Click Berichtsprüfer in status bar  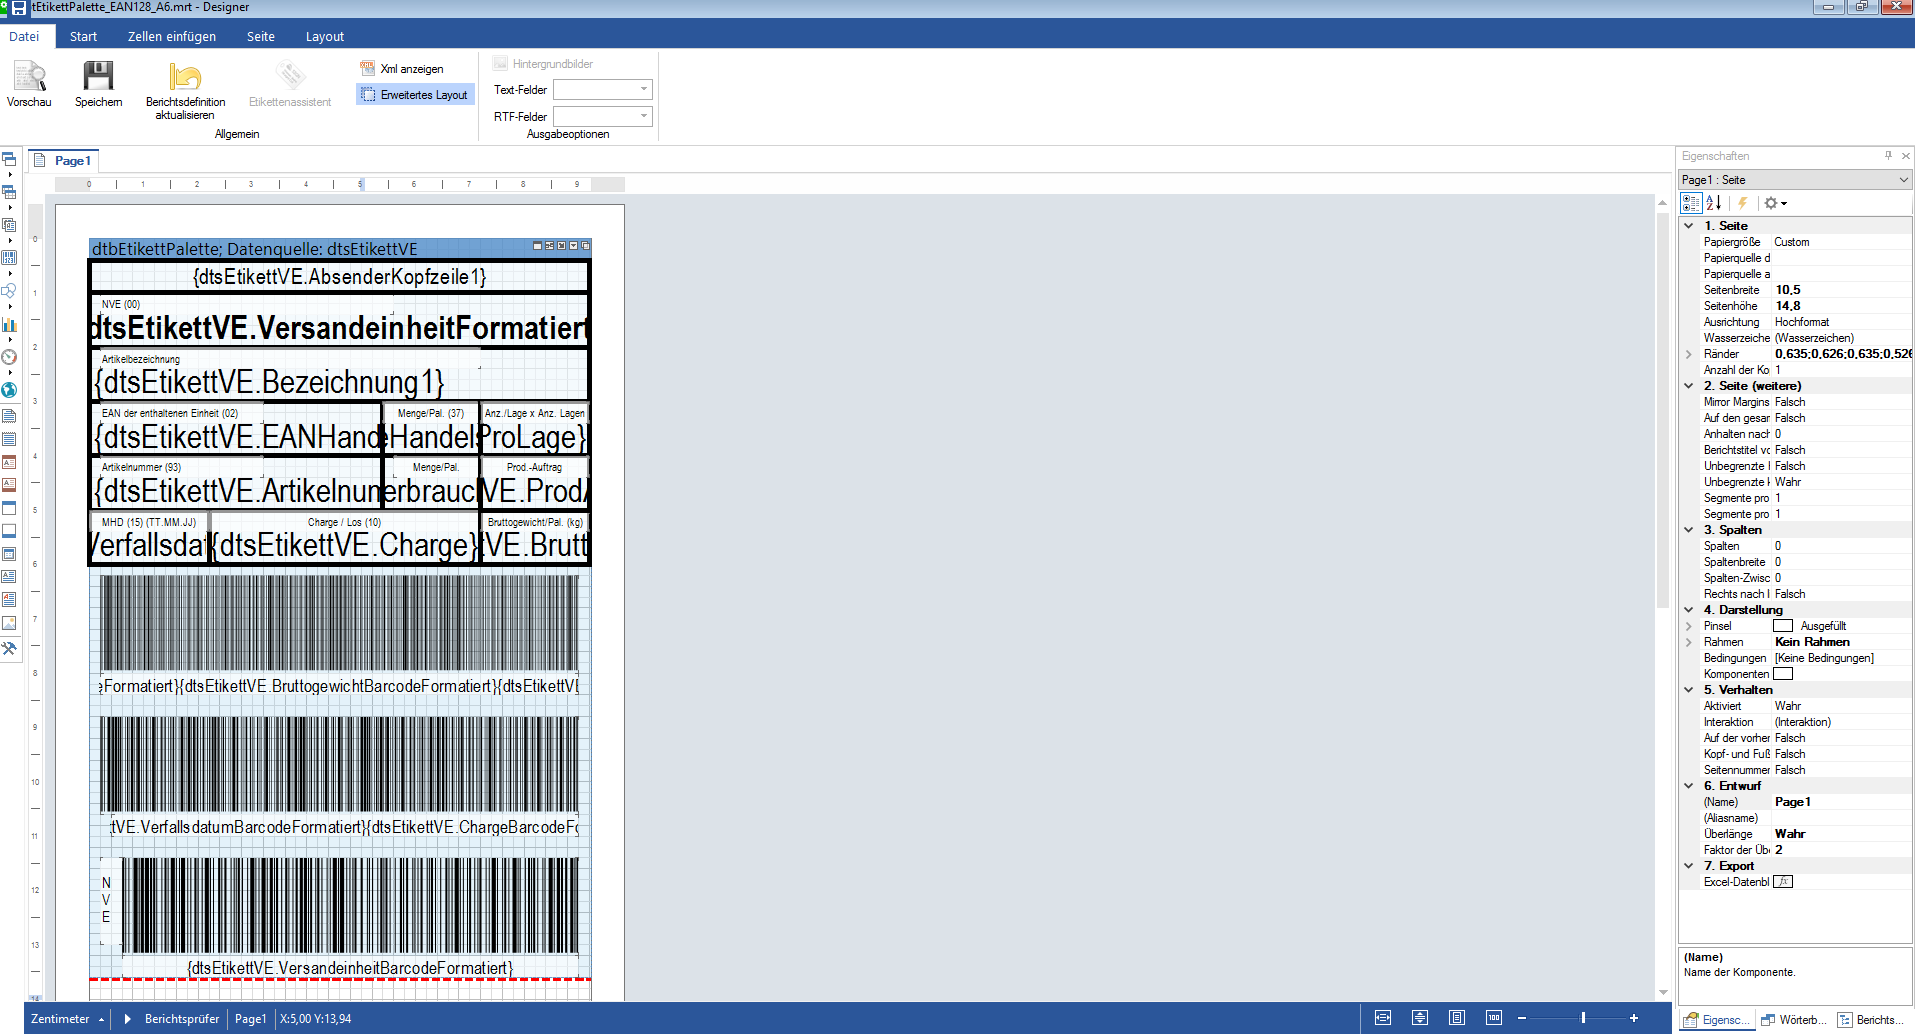pyautogui.click(x=181, y=1019)
